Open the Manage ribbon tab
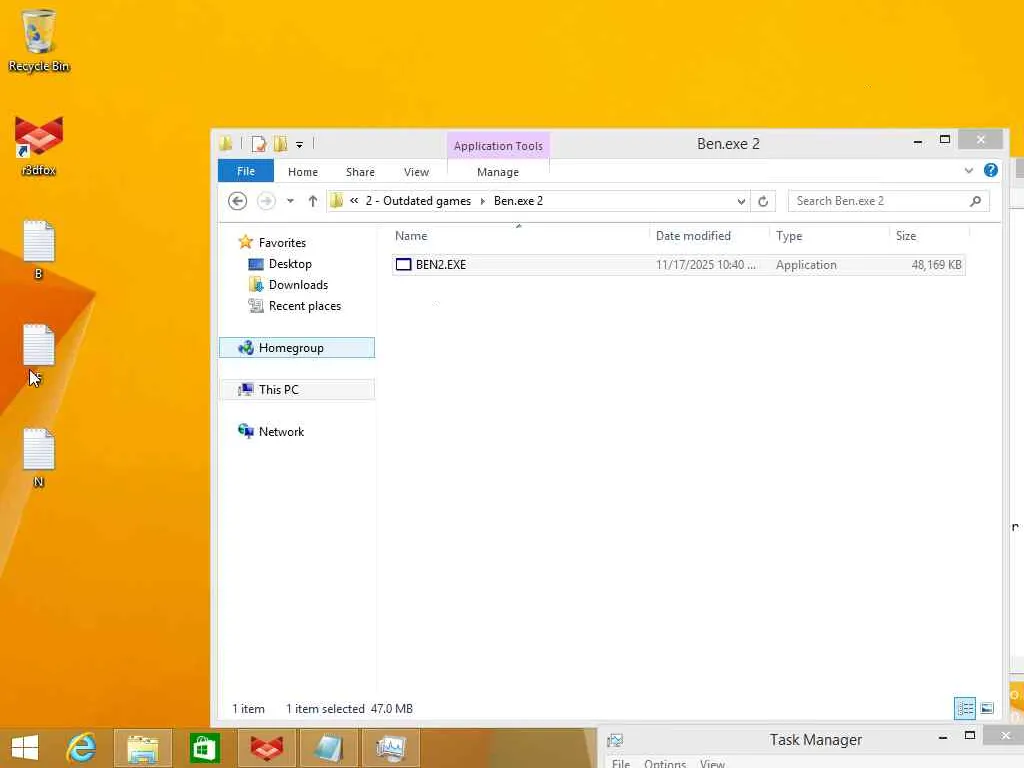Screen dimensions: 1024x768 (x=498, y=172)
